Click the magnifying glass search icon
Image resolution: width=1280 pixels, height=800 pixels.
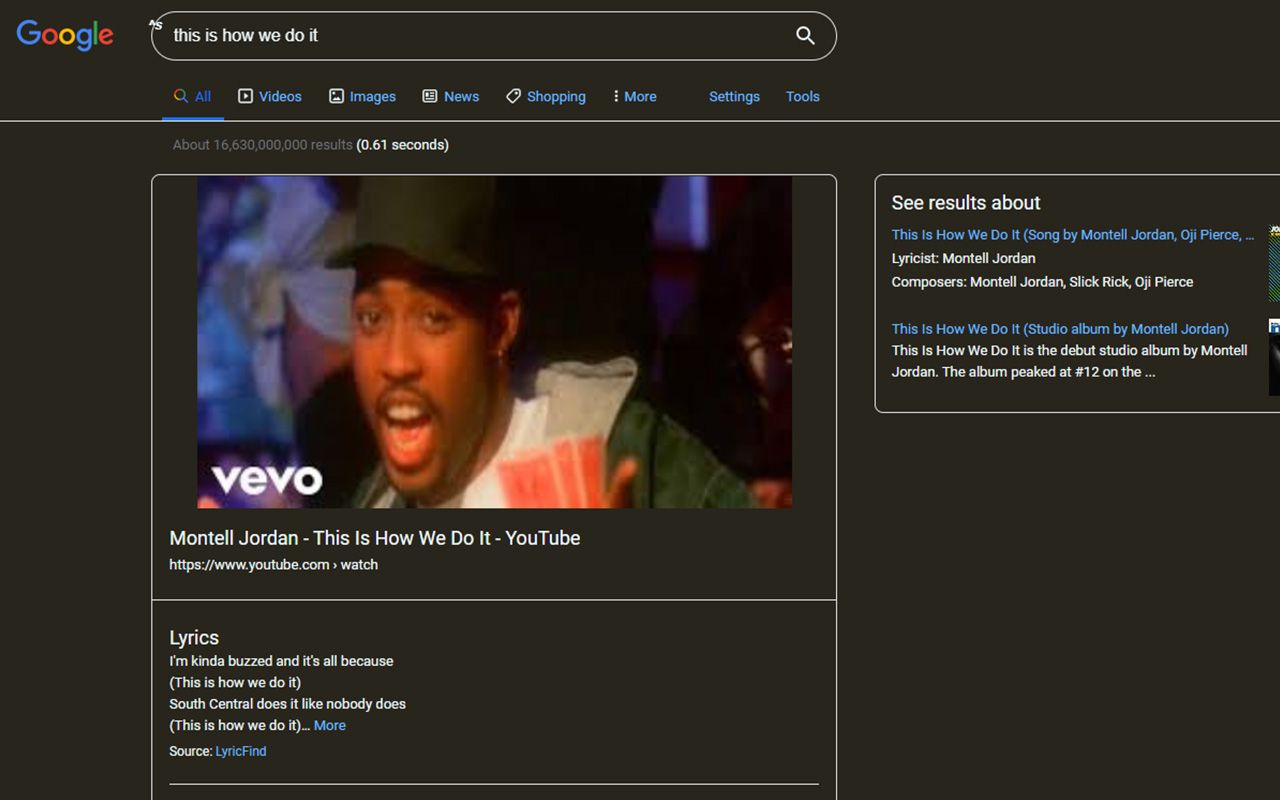coord(805,36)
